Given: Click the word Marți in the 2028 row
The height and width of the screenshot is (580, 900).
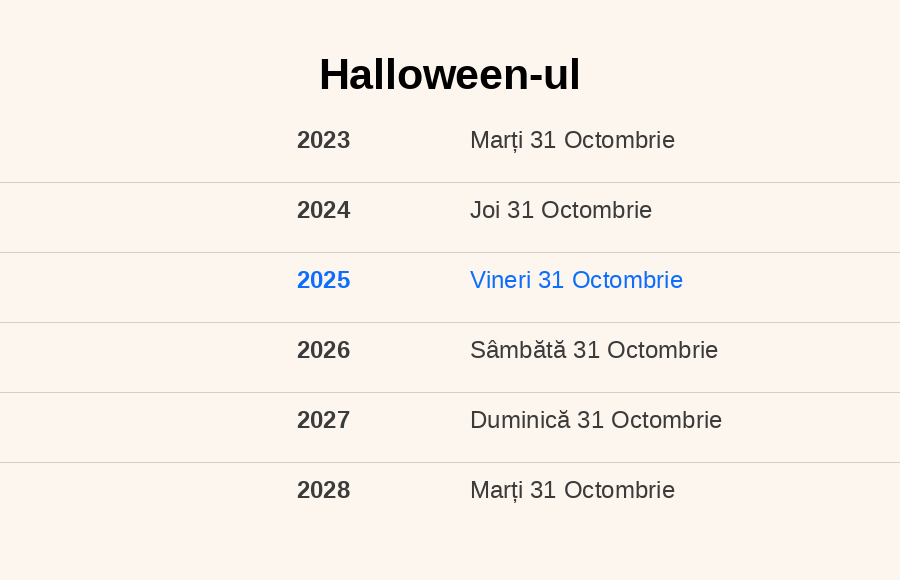Looking at the screenshot, I should 496,491.
